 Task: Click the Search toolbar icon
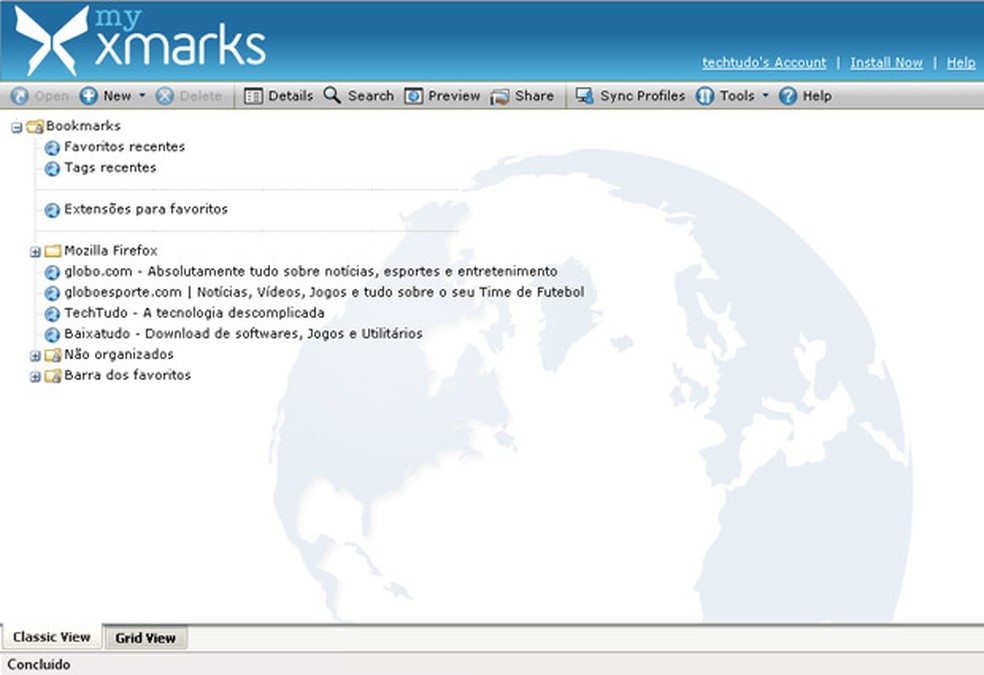[x=332, y=95]
